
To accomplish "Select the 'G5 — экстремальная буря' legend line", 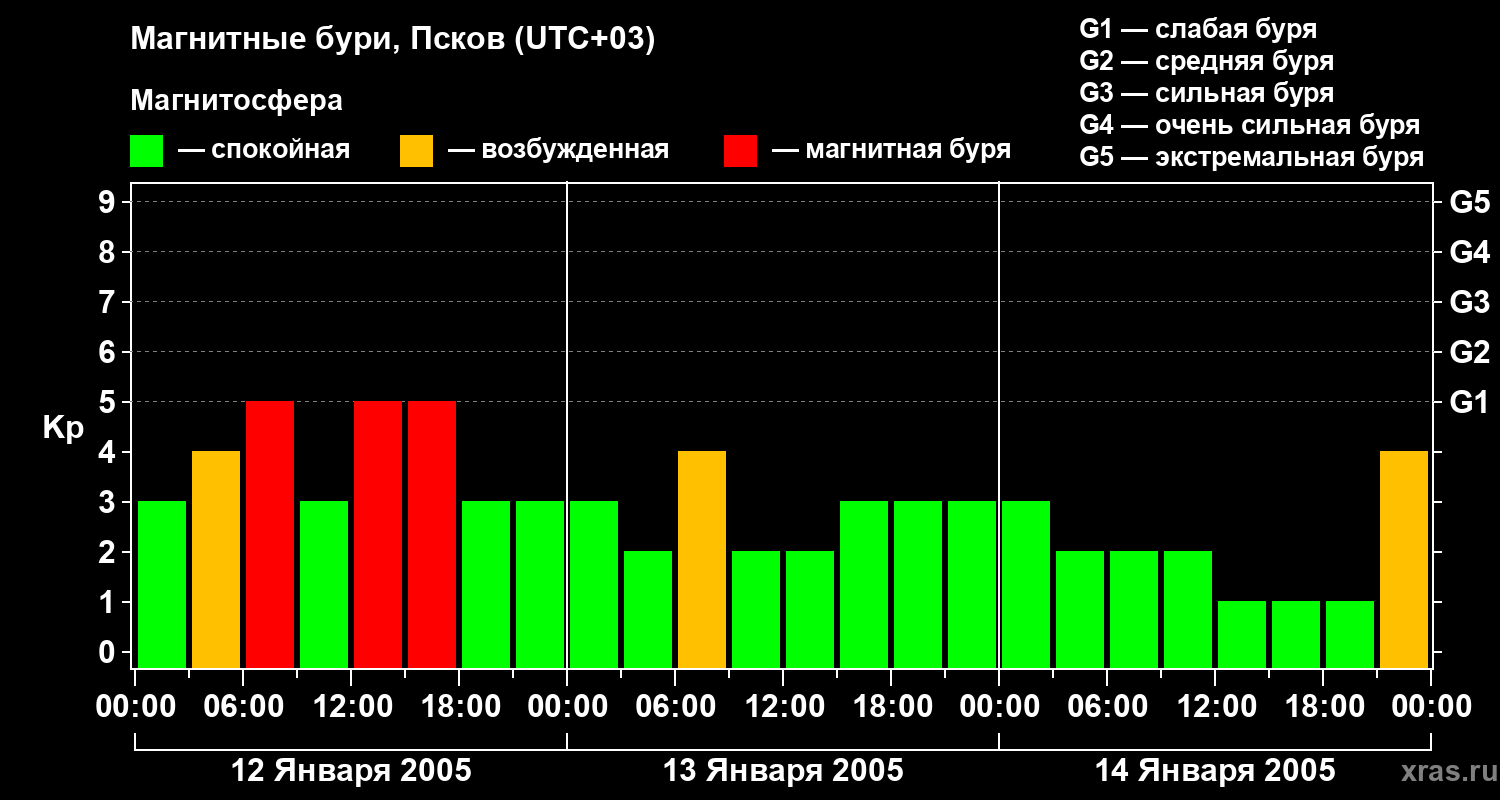I will pos(1252,157).
